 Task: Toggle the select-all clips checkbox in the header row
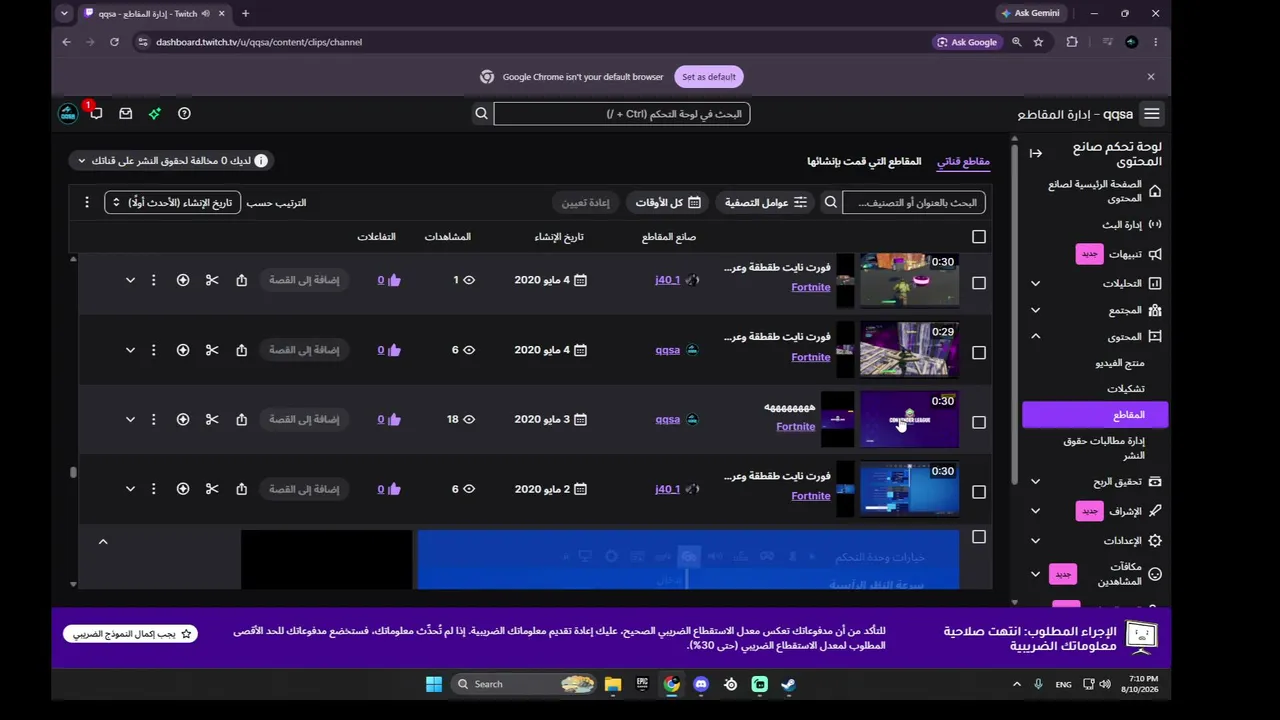pos(979,237)
